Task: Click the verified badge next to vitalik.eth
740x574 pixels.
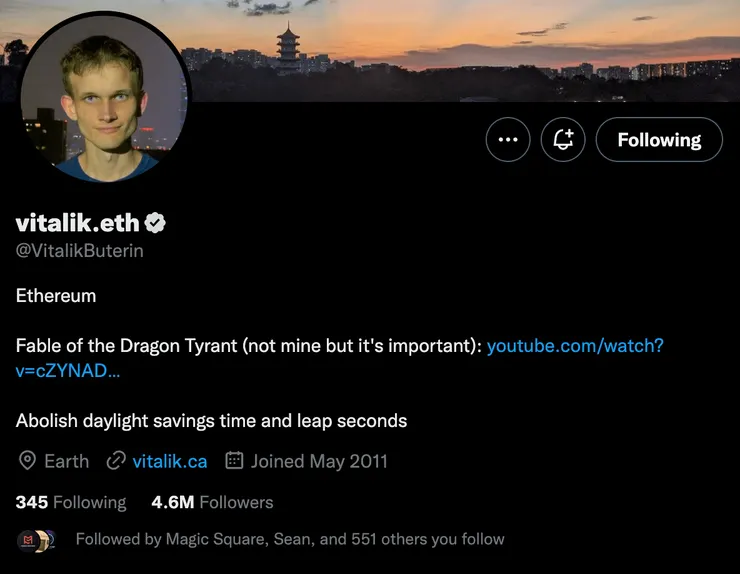Action: [x=157, y=222]
